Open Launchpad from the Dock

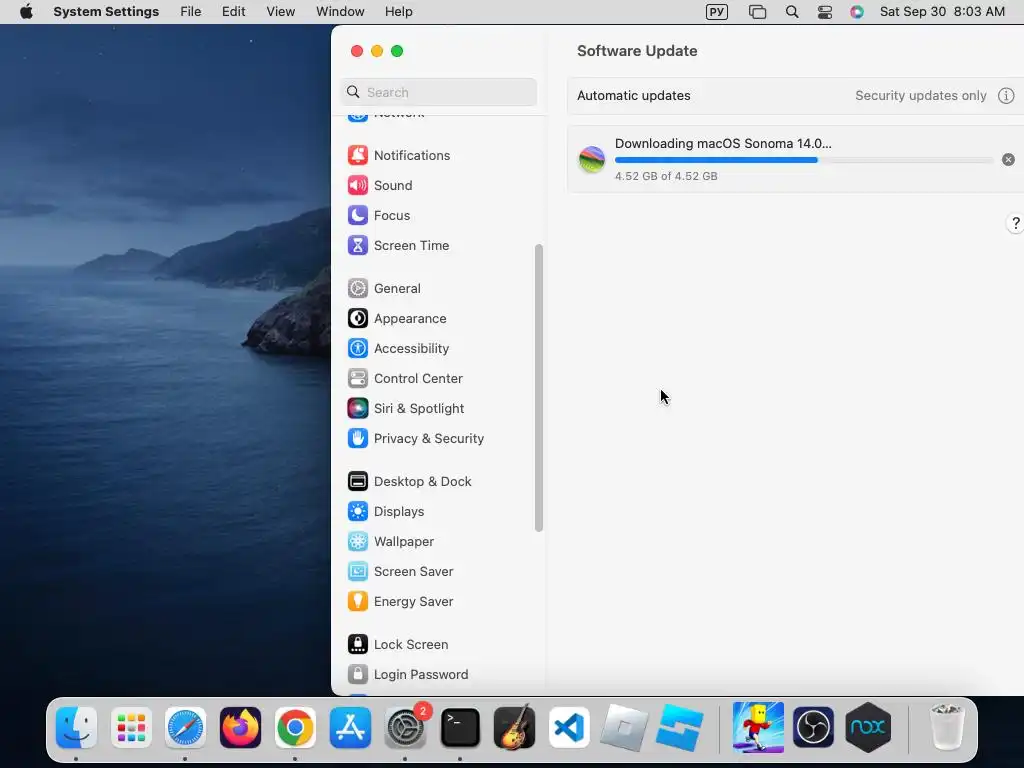tap(131, 728)
